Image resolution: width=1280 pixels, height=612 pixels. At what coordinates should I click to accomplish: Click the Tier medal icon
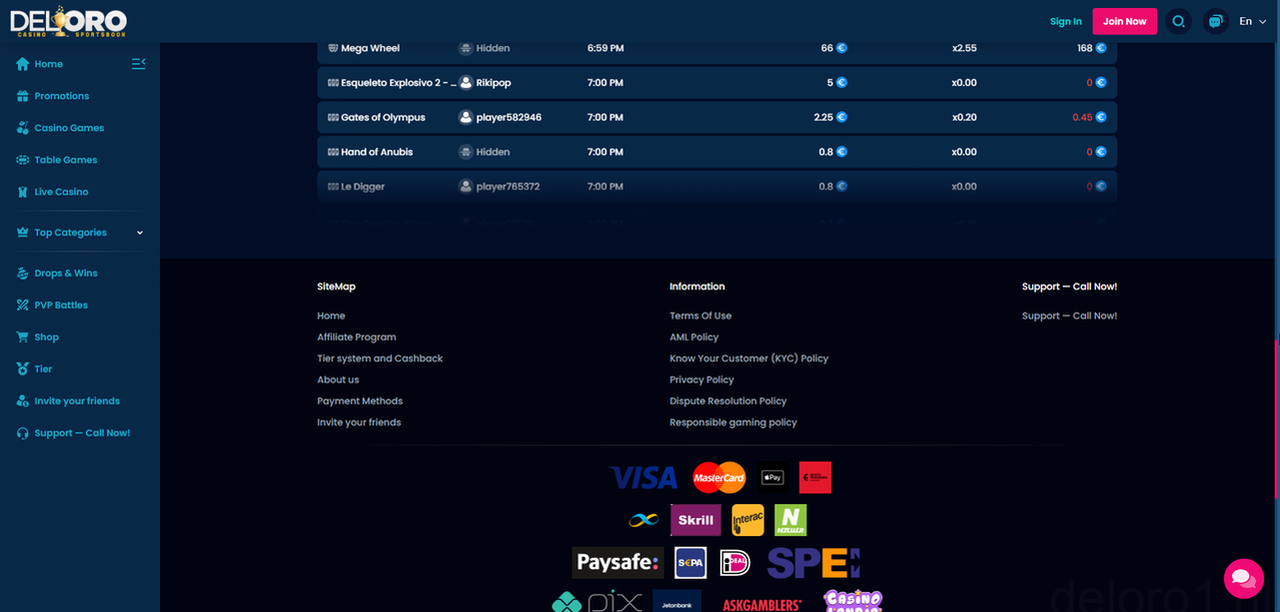click(23, 369)
